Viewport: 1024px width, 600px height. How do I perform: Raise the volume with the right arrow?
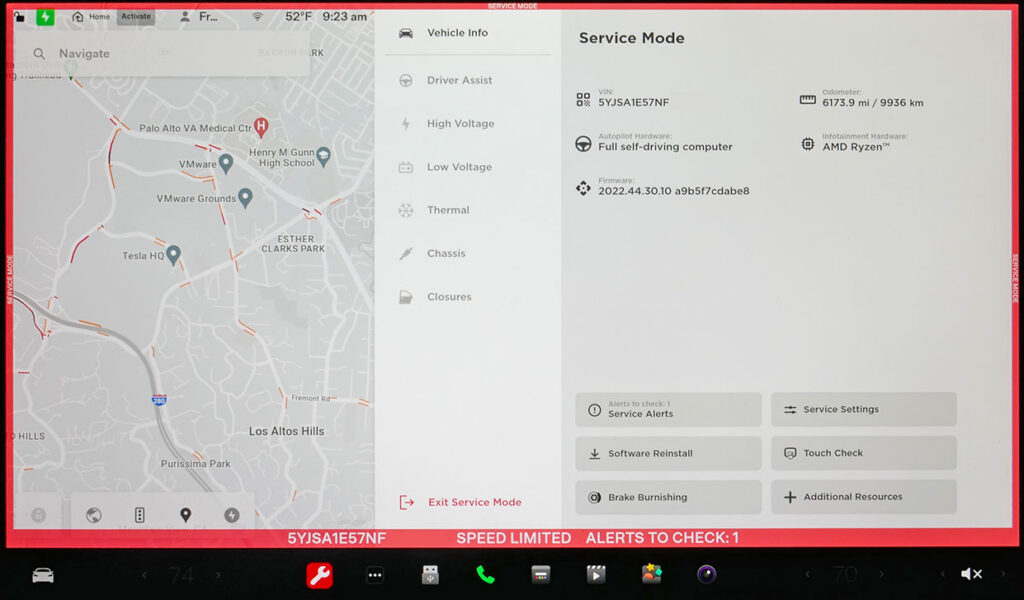click(x=1003, y=575)
